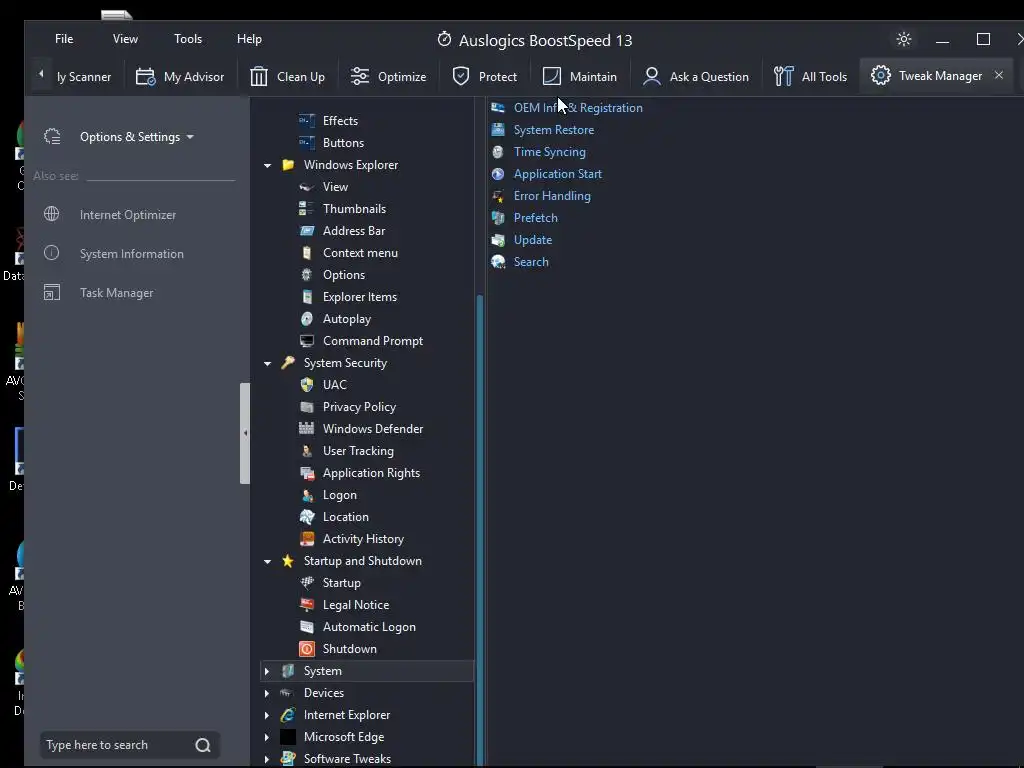
Task: Select Privacy Policy tree item
Action: pyautogui.click(x=359, y=407)
